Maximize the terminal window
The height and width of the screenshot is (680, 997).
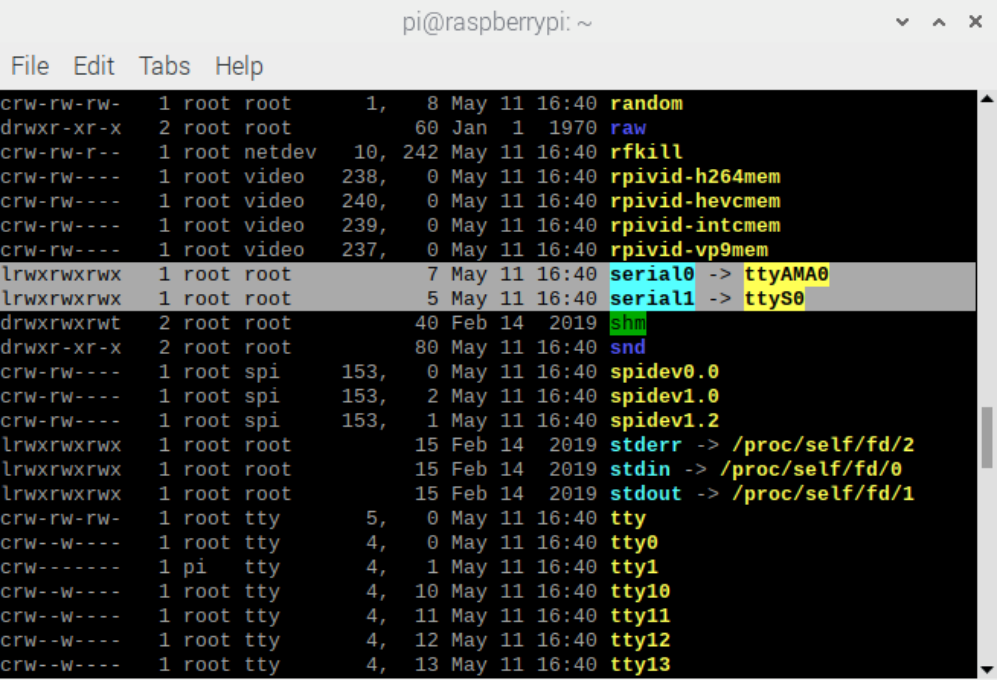939,22
